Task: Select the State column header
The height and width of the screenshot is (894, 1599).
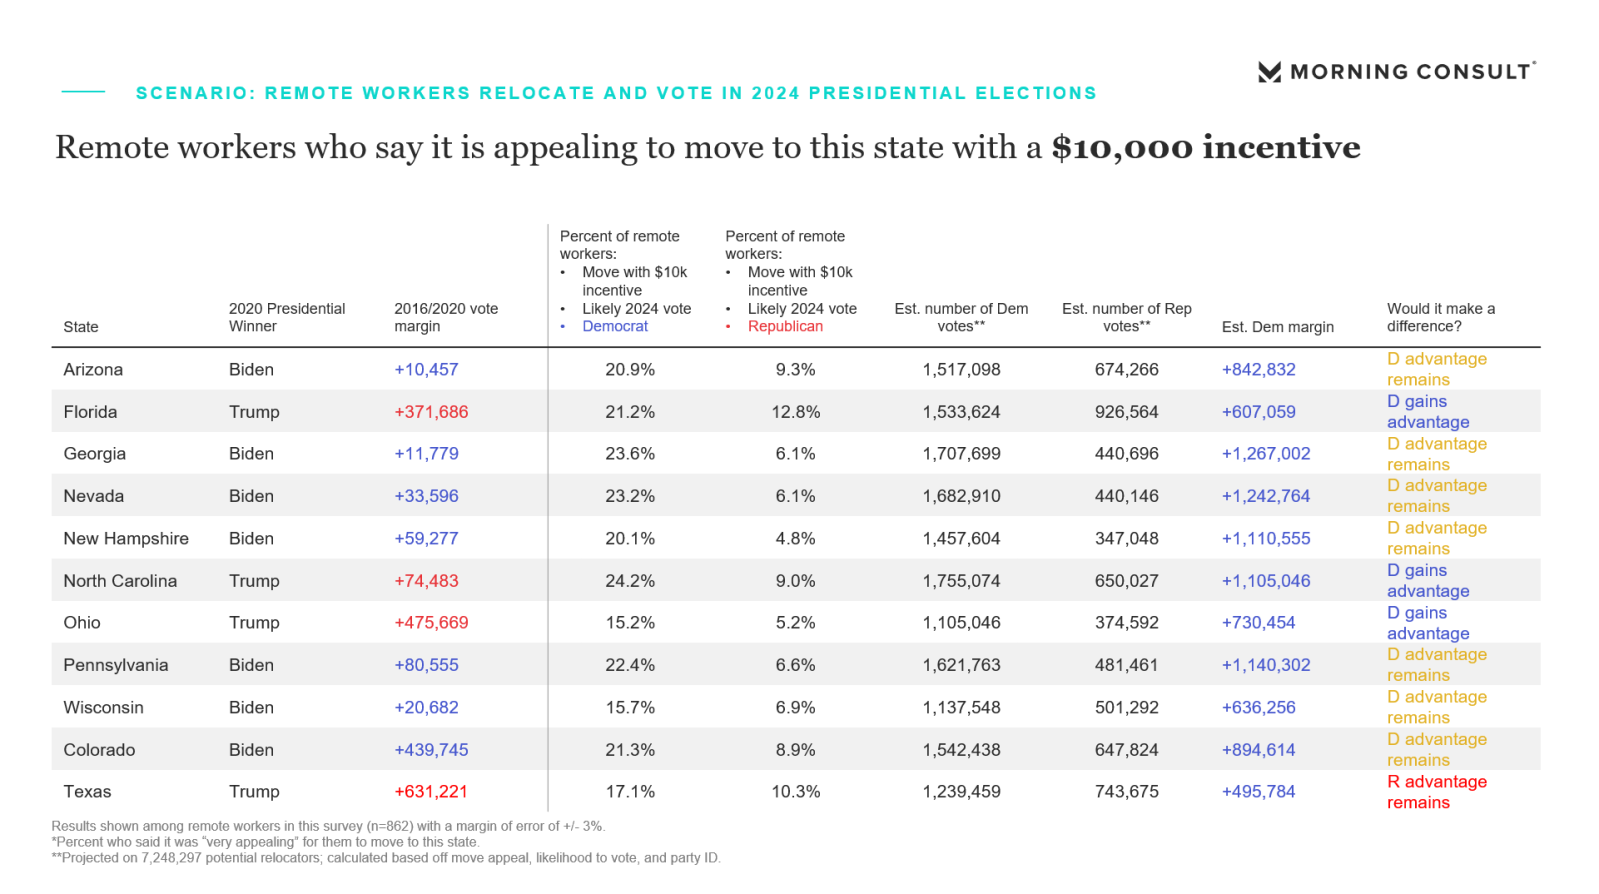Action: click(x=81, y=327)
